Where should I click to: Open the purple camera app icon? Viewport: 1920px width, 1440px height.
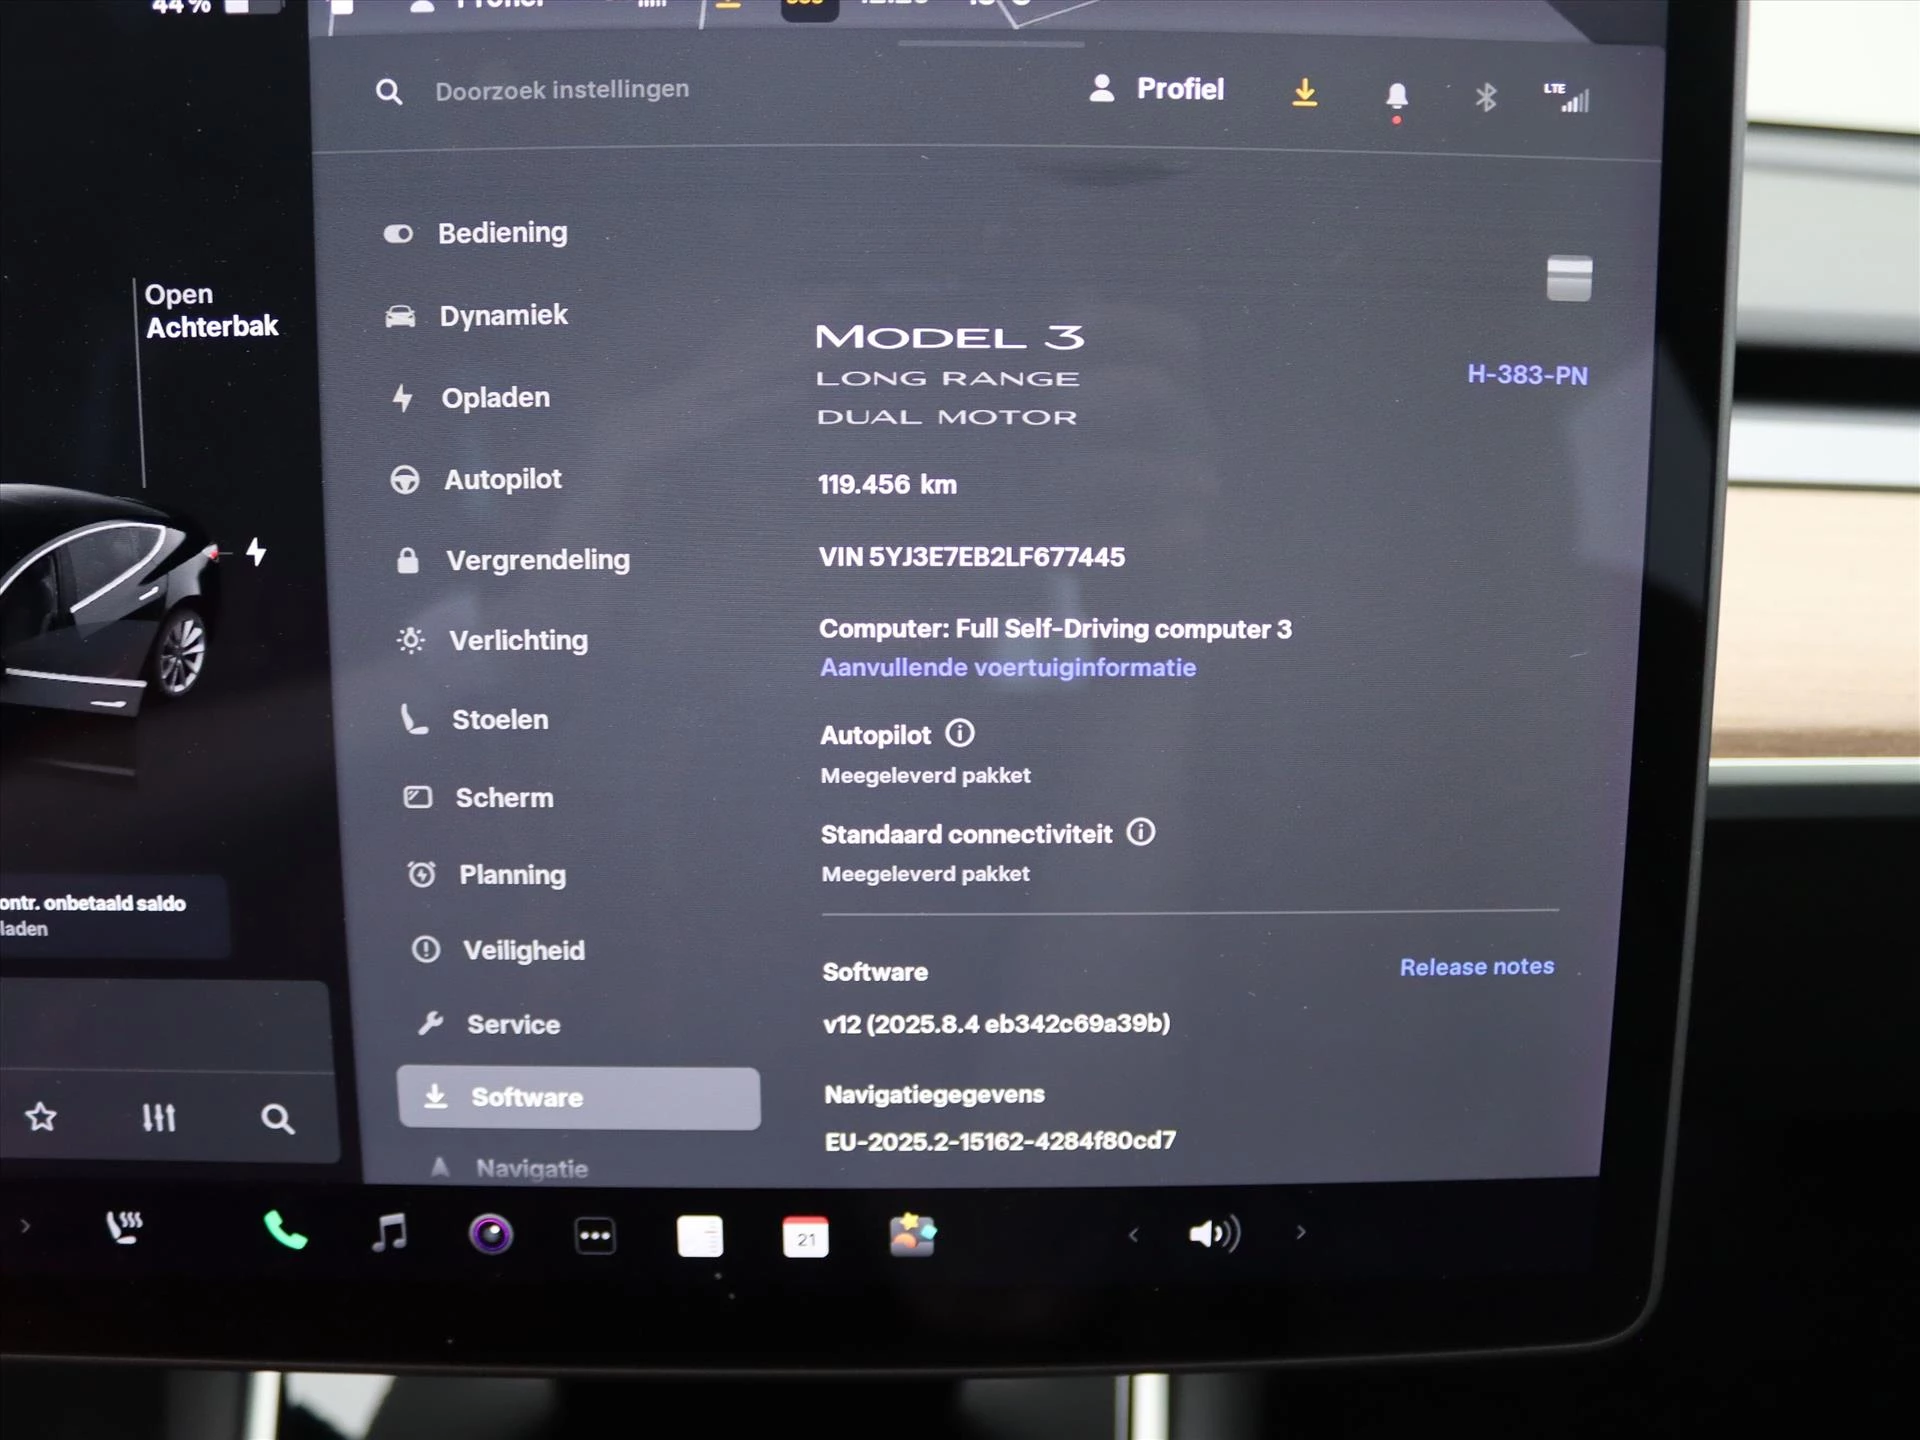(x=491, y=1235)
